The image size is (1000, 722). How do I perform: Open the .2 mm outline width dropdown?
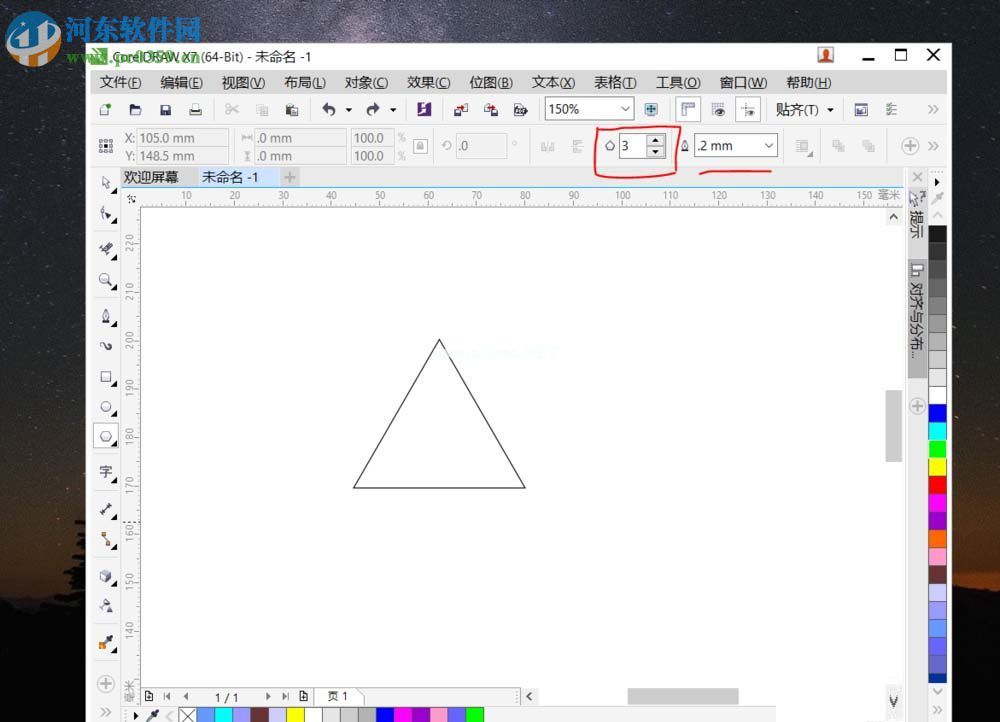click(768, 146)
